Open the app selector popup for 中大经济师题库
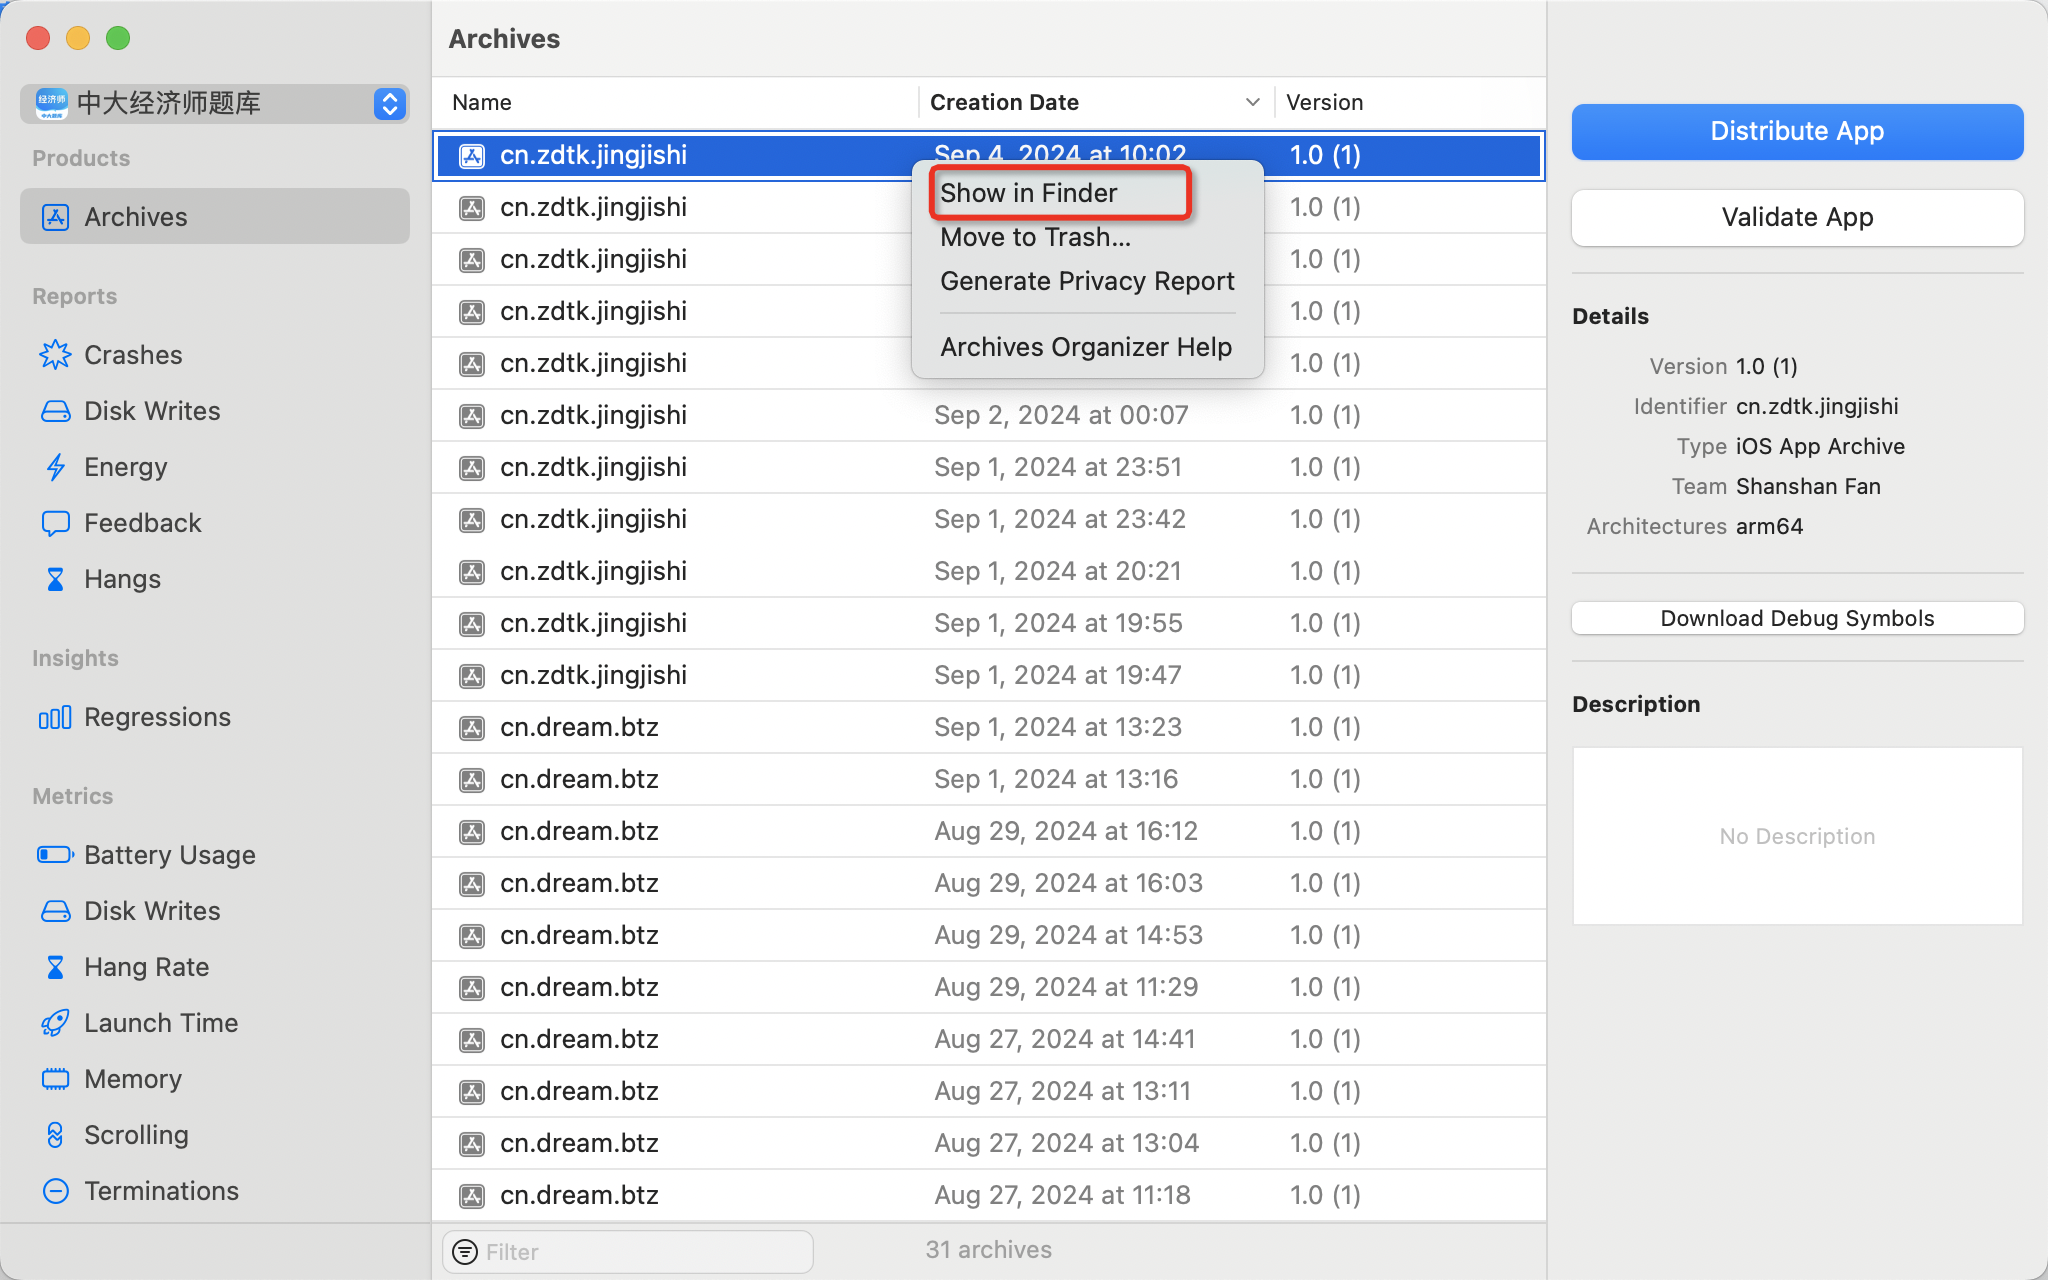Viewport: 2048px width, 1280px height. pos(389,103)
